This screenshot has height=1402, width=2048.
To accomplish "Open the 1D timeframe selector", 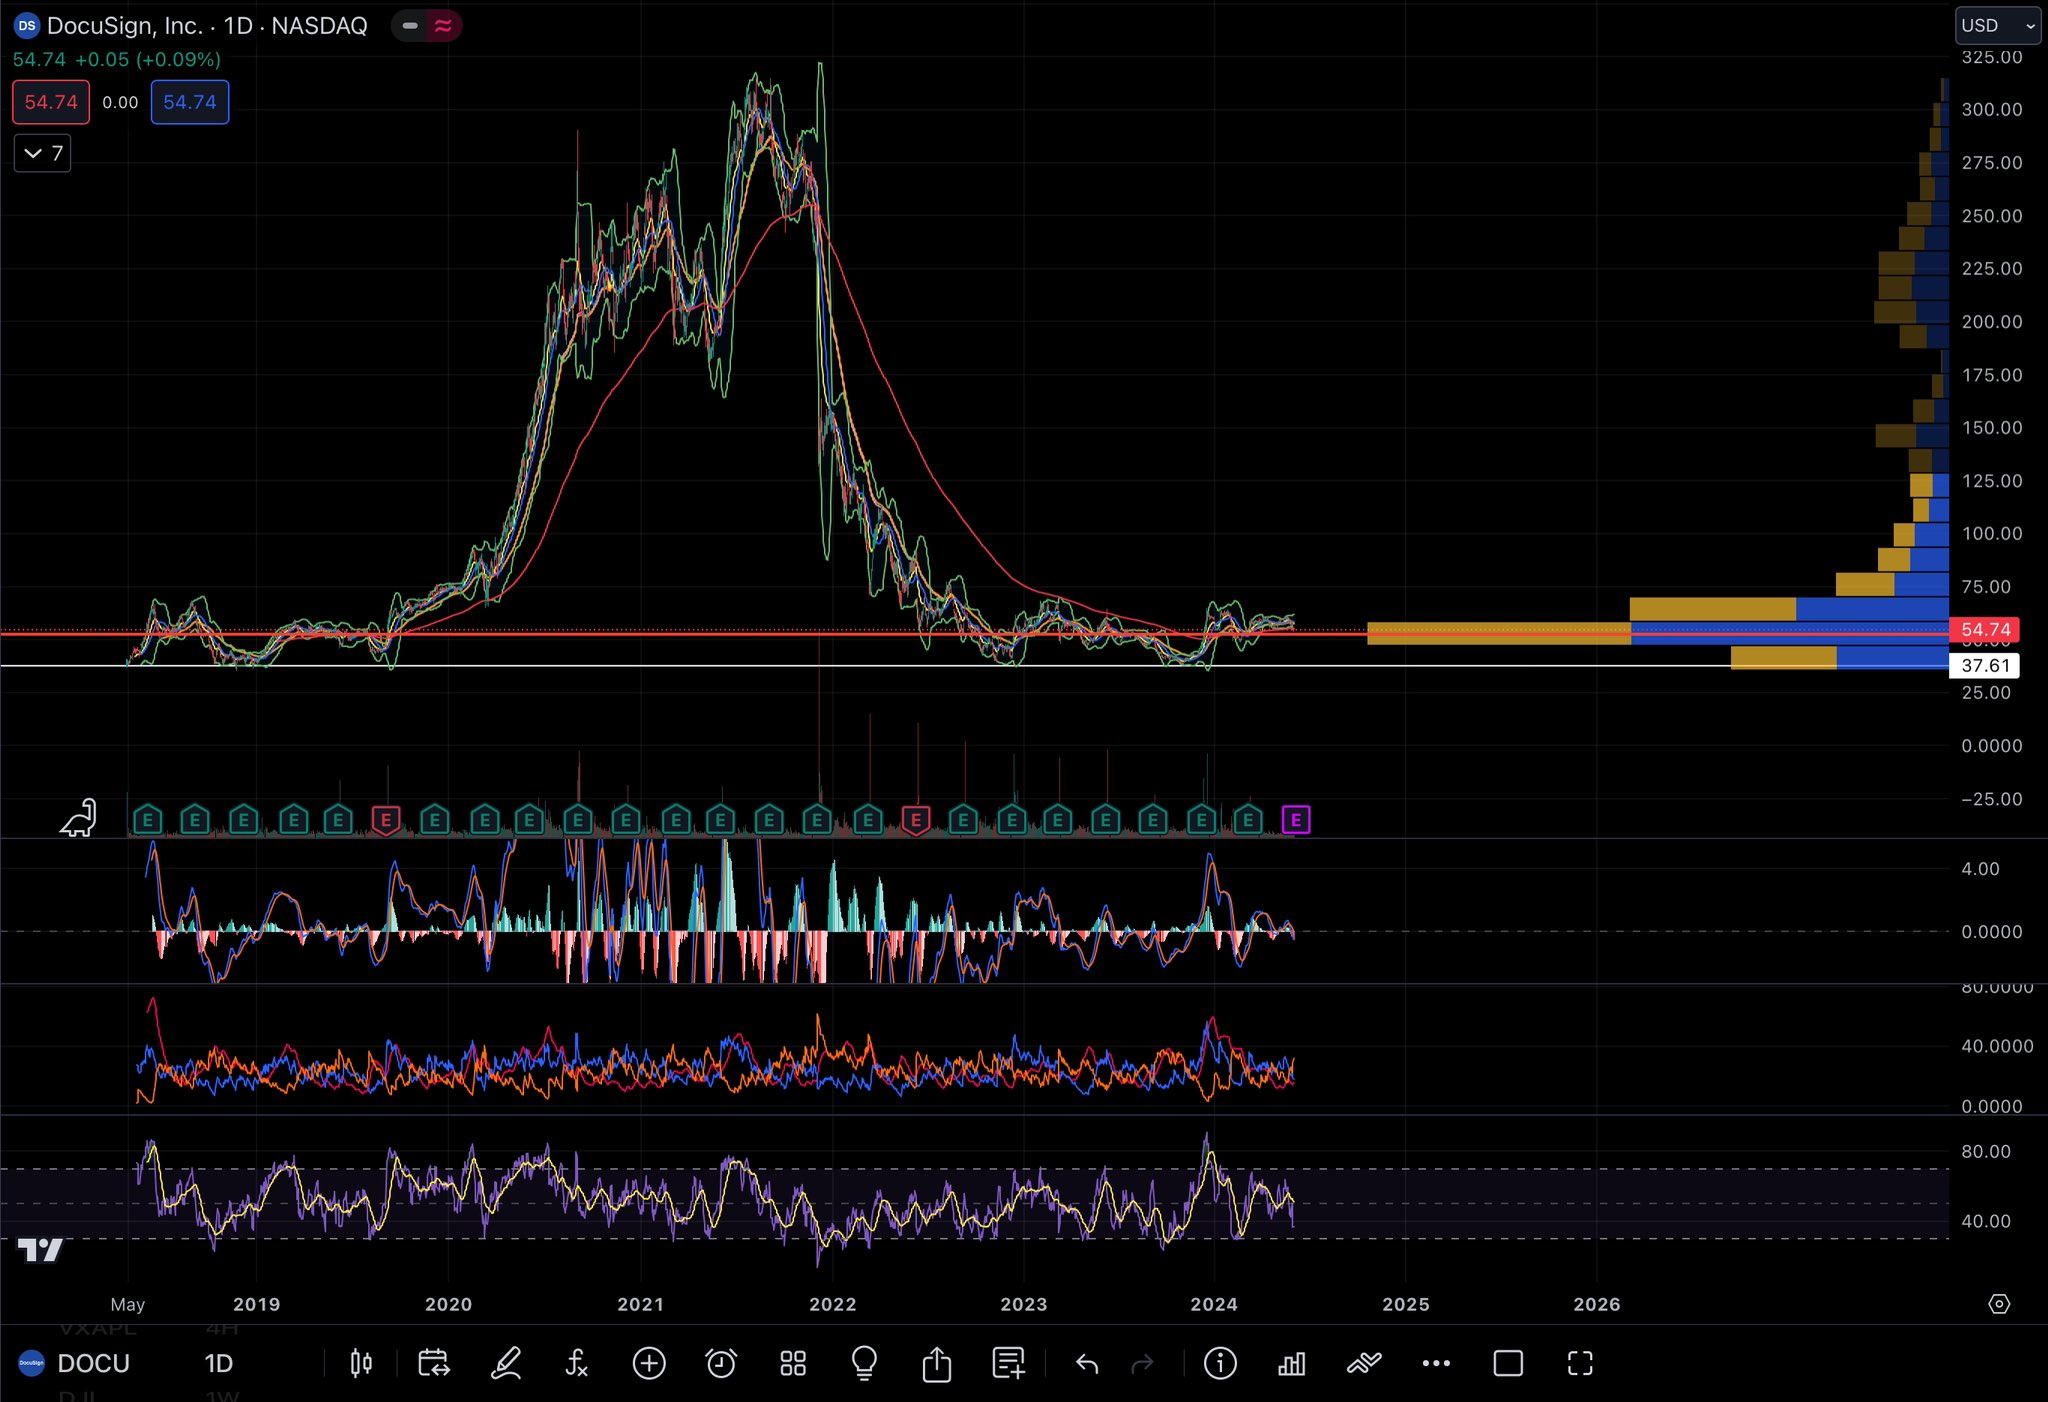I will coord(218,1363).
